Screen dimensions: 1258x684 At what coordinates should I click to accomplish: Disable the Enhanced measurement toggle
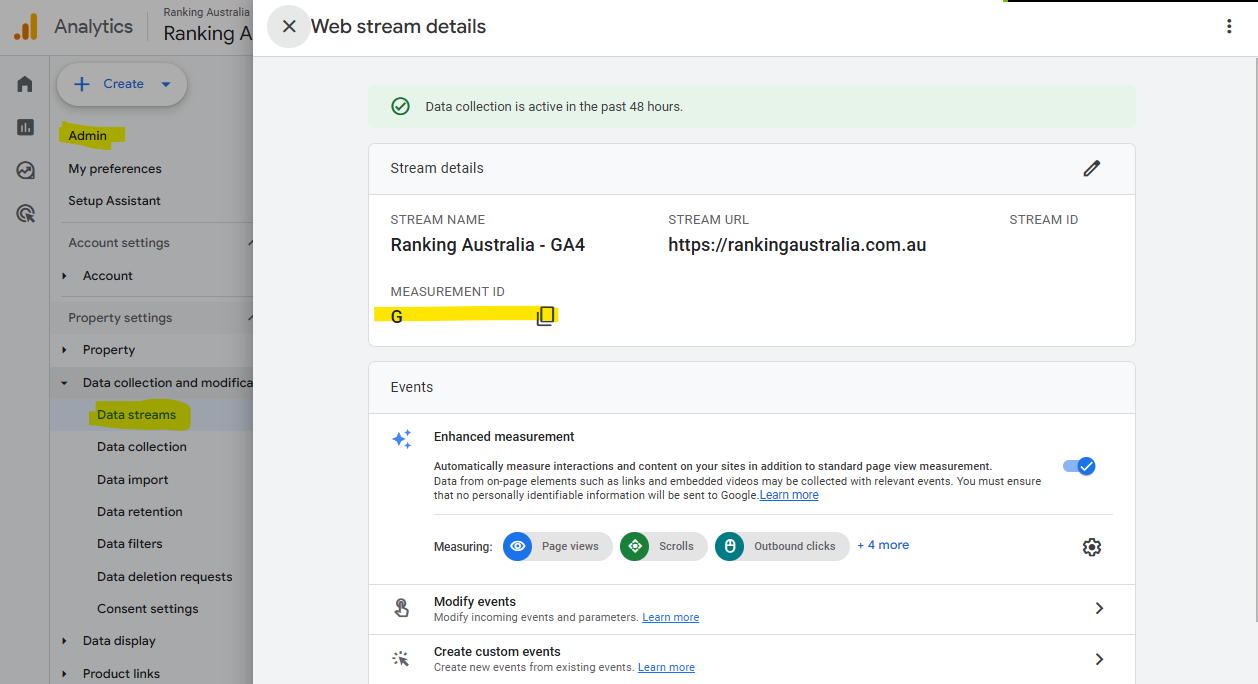pyautogui.click(x=1079, y=466)
